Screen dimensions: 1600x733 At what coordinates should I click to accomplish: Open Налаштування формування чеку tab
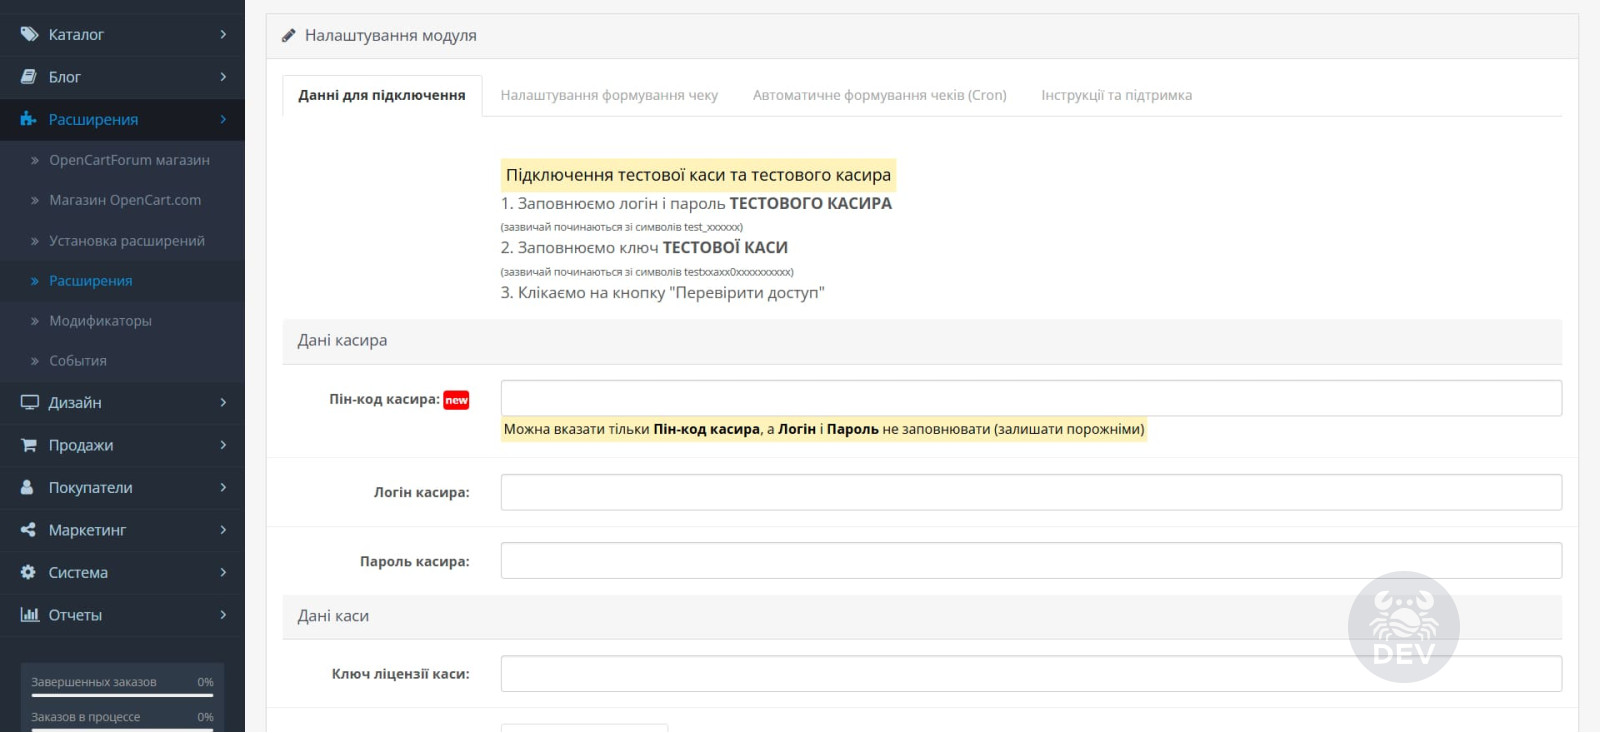point(609,96)
